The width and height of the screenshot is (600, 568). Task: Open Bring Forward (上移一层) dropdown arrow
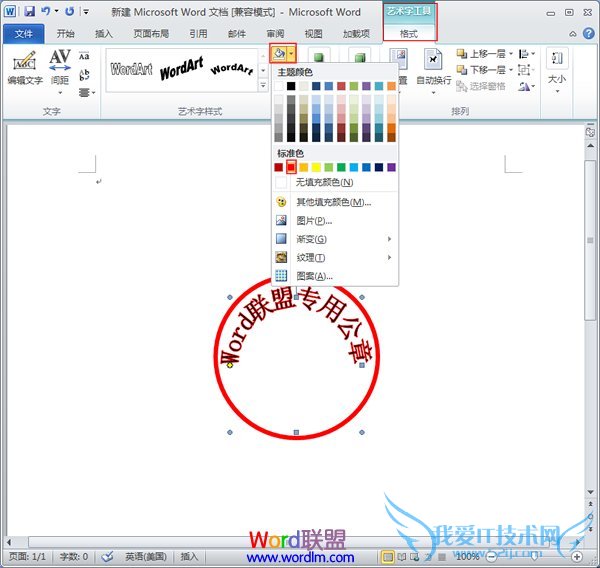(x=511, y=54)
